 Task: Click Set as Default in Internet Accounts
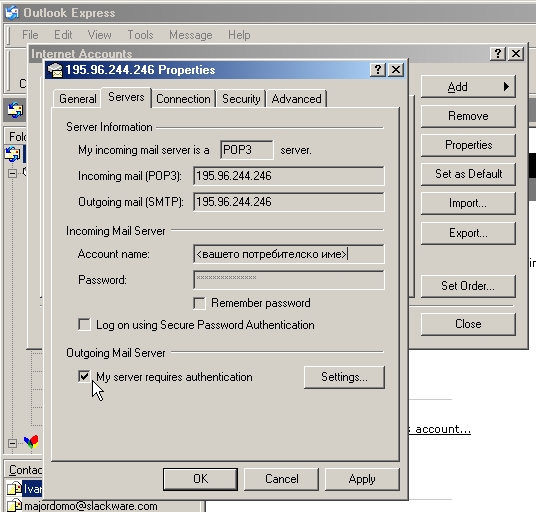point(468,174)
